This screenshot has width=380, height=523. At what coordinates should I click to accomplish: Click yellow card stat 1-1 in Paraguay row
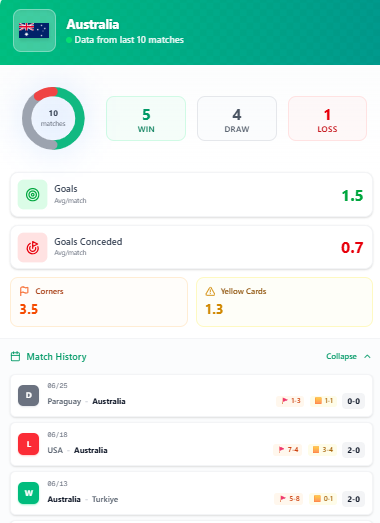coord(324,401)
